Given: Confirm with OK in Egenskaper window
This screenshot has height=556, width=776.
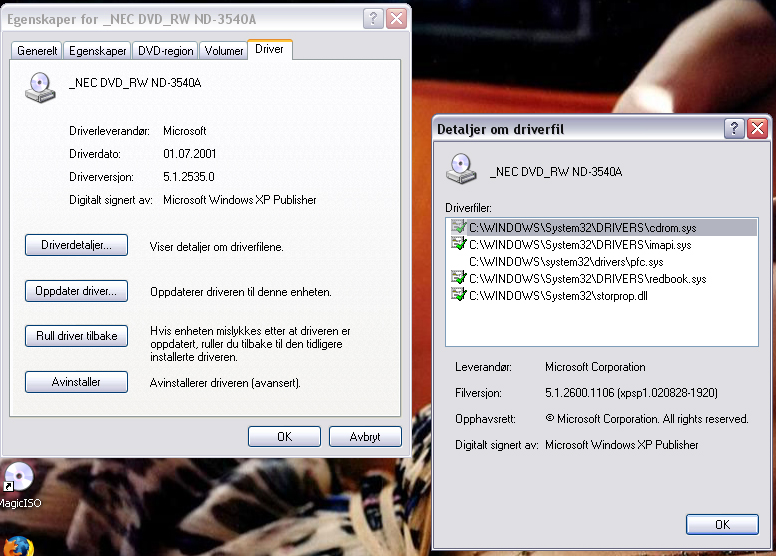Looking at the screenshot, I should (284, 437).
